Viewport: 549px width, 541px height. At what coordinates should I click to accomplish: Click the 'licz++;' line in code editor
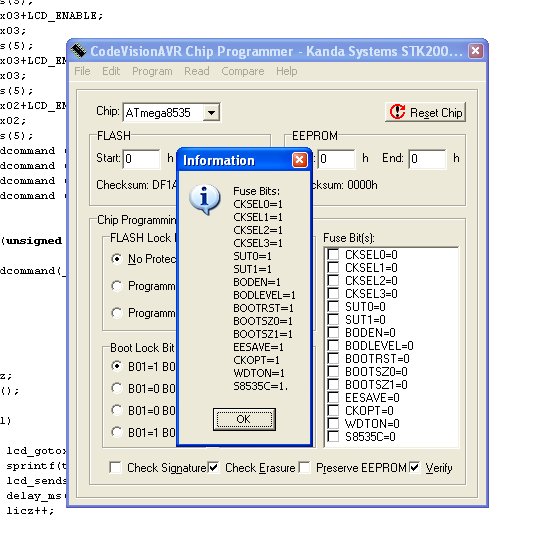(x=30, y=510)
